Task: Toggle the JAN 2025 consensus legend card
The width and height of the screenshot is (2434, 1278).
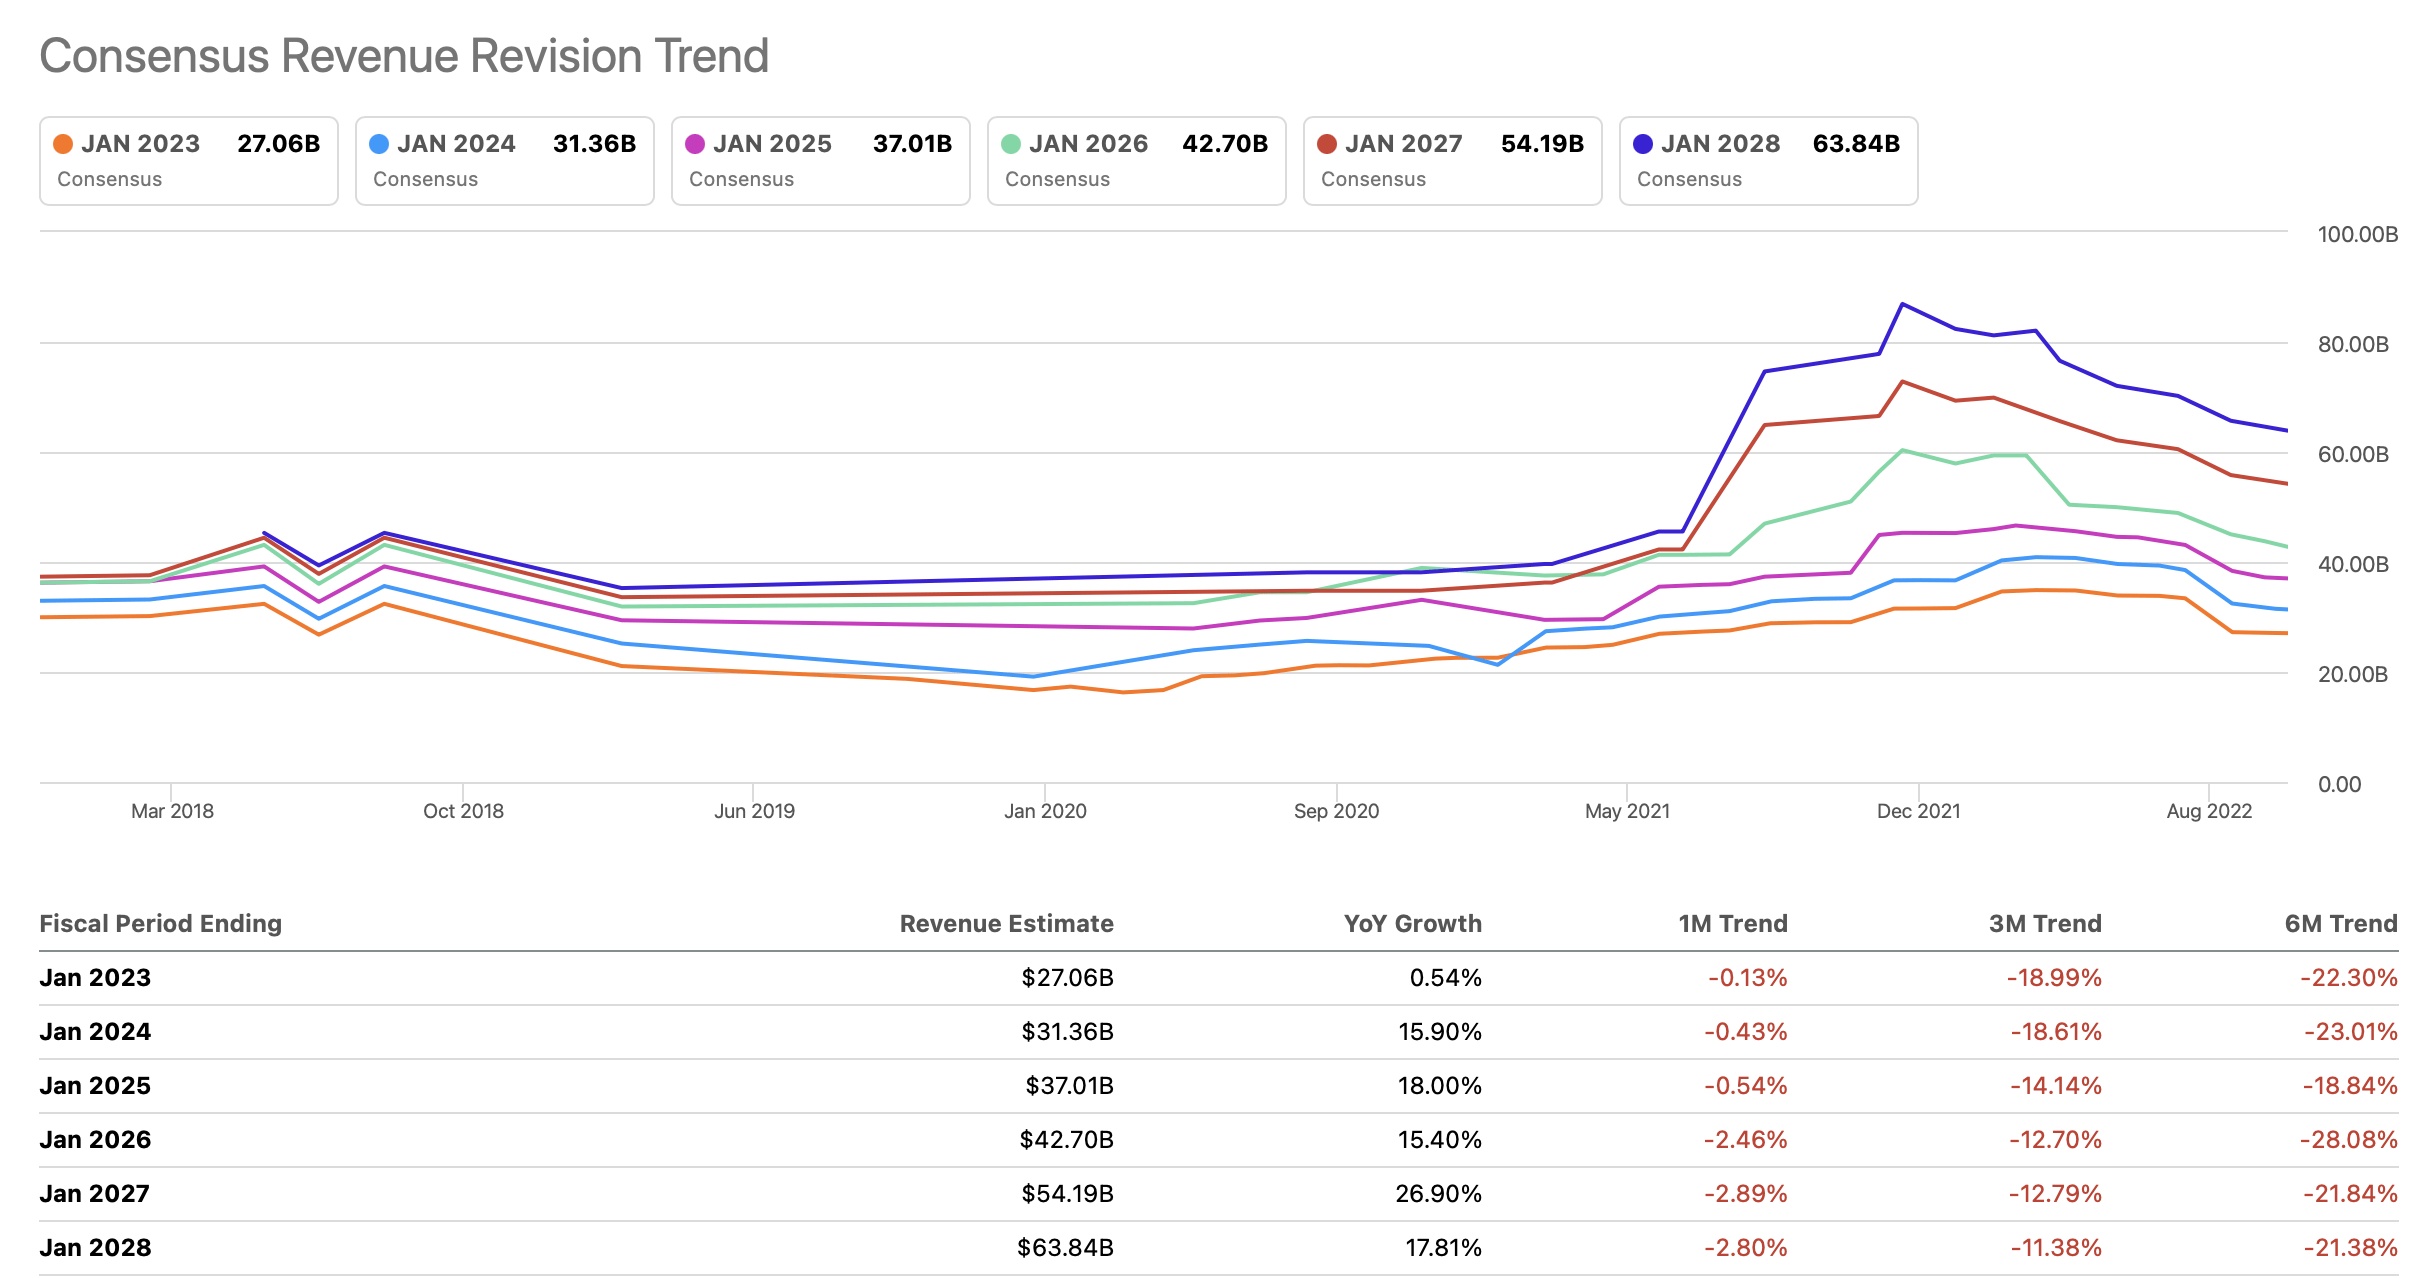Action: point(820,161)
